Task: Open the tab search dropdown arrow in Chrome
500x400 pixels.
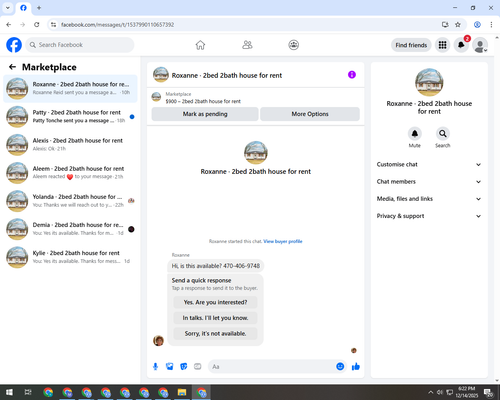Action: (x=8, y=8)
